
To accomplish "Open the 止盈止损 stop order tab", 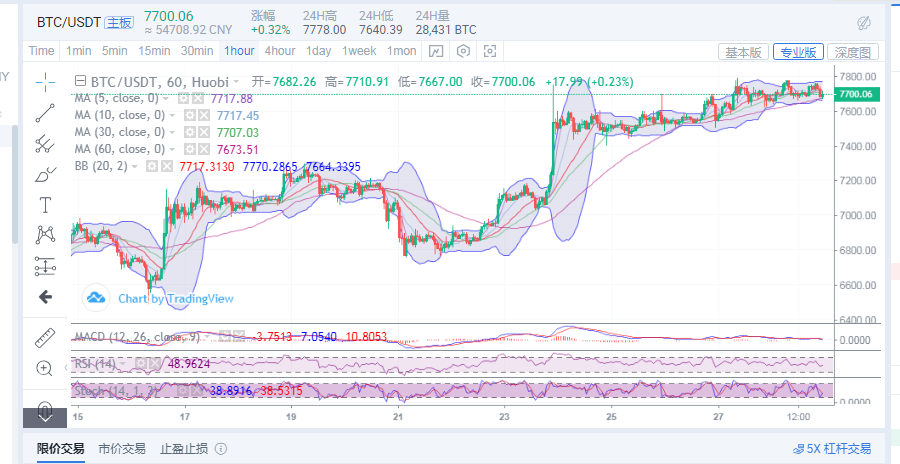I will 184,448.
